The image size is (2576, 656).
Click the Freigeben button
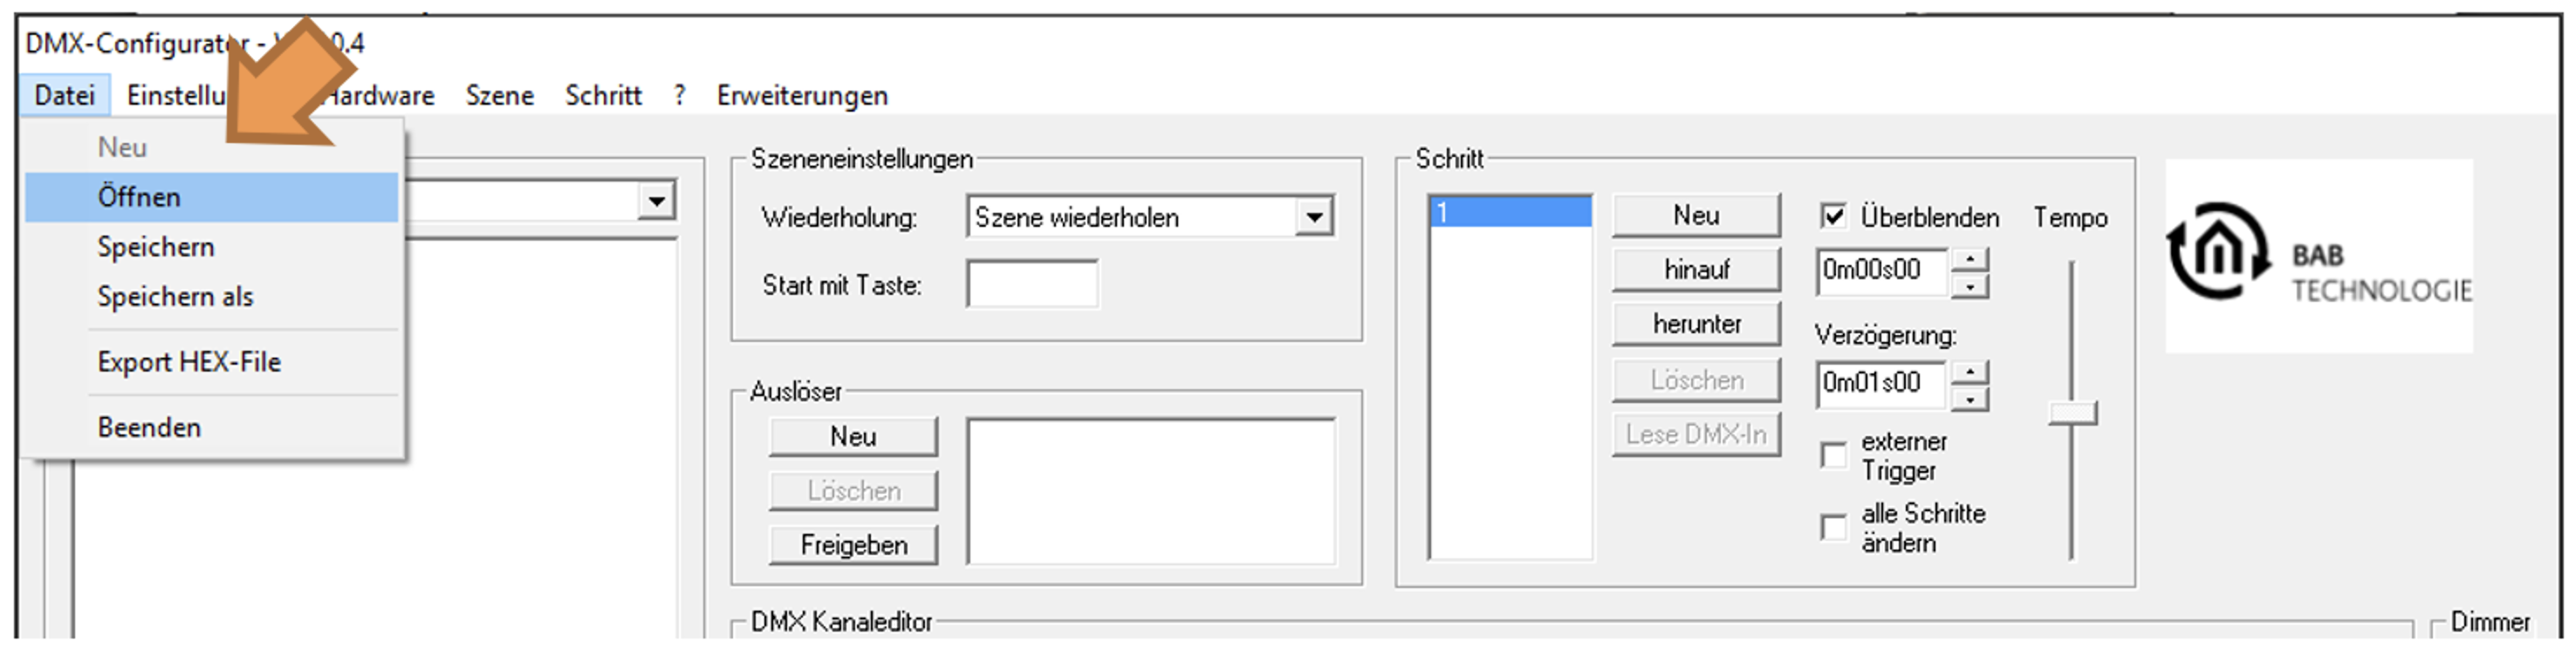coord(853,545)
